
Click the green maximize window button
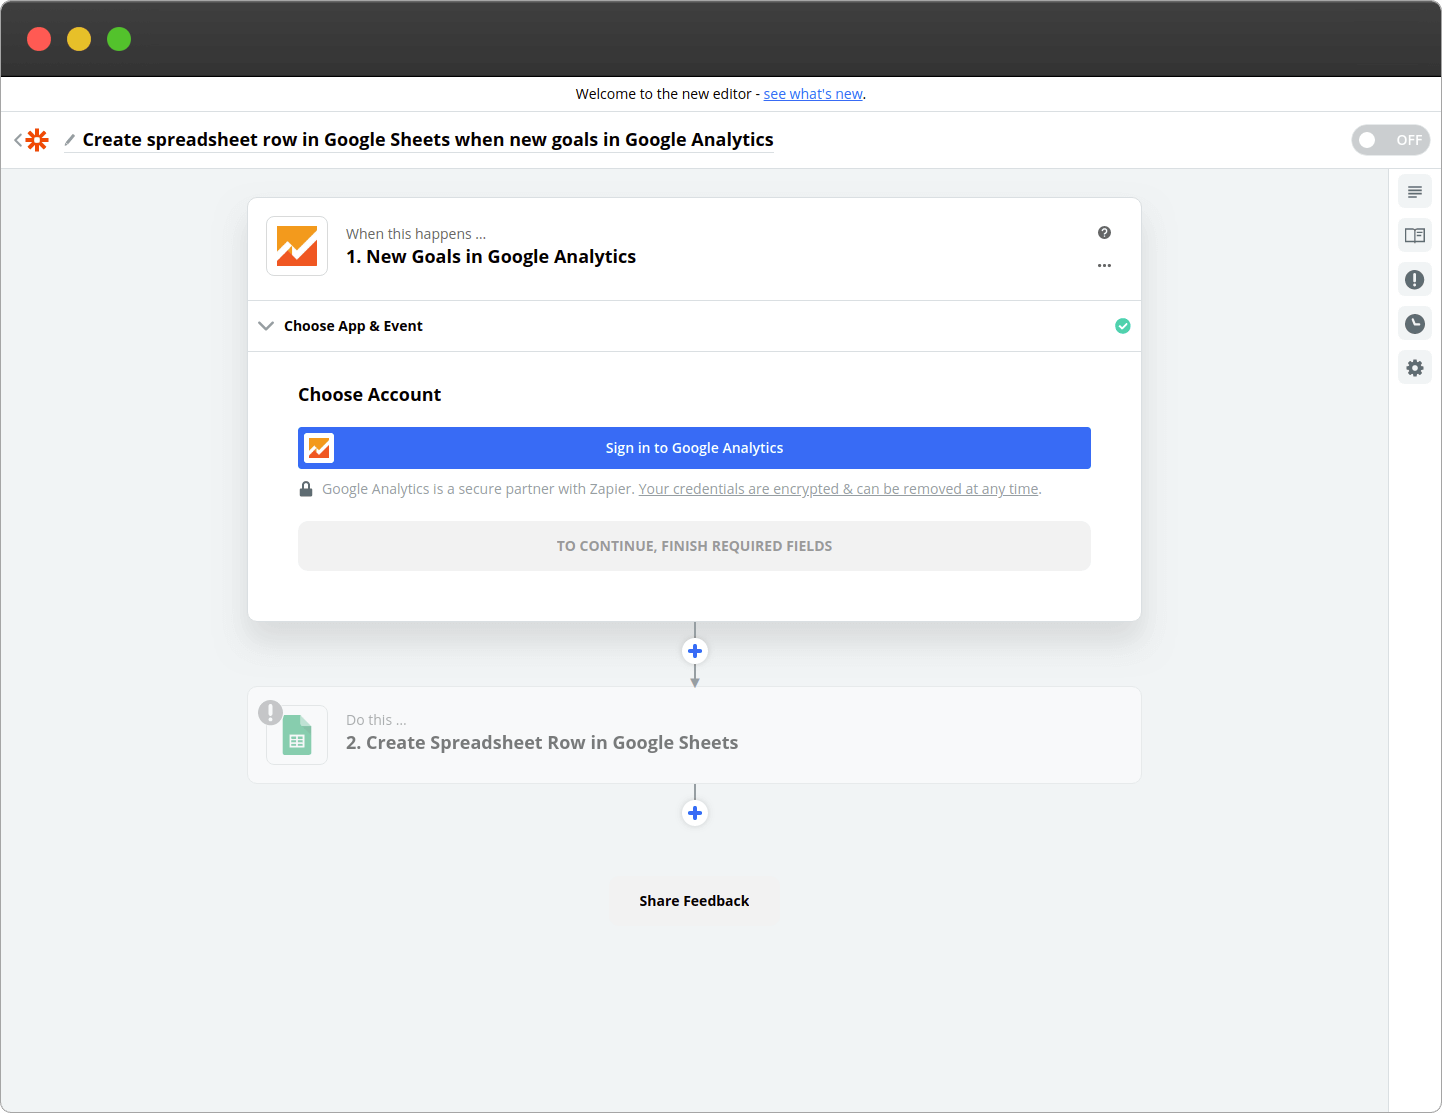pyautogui.click(x=119, y=39)
